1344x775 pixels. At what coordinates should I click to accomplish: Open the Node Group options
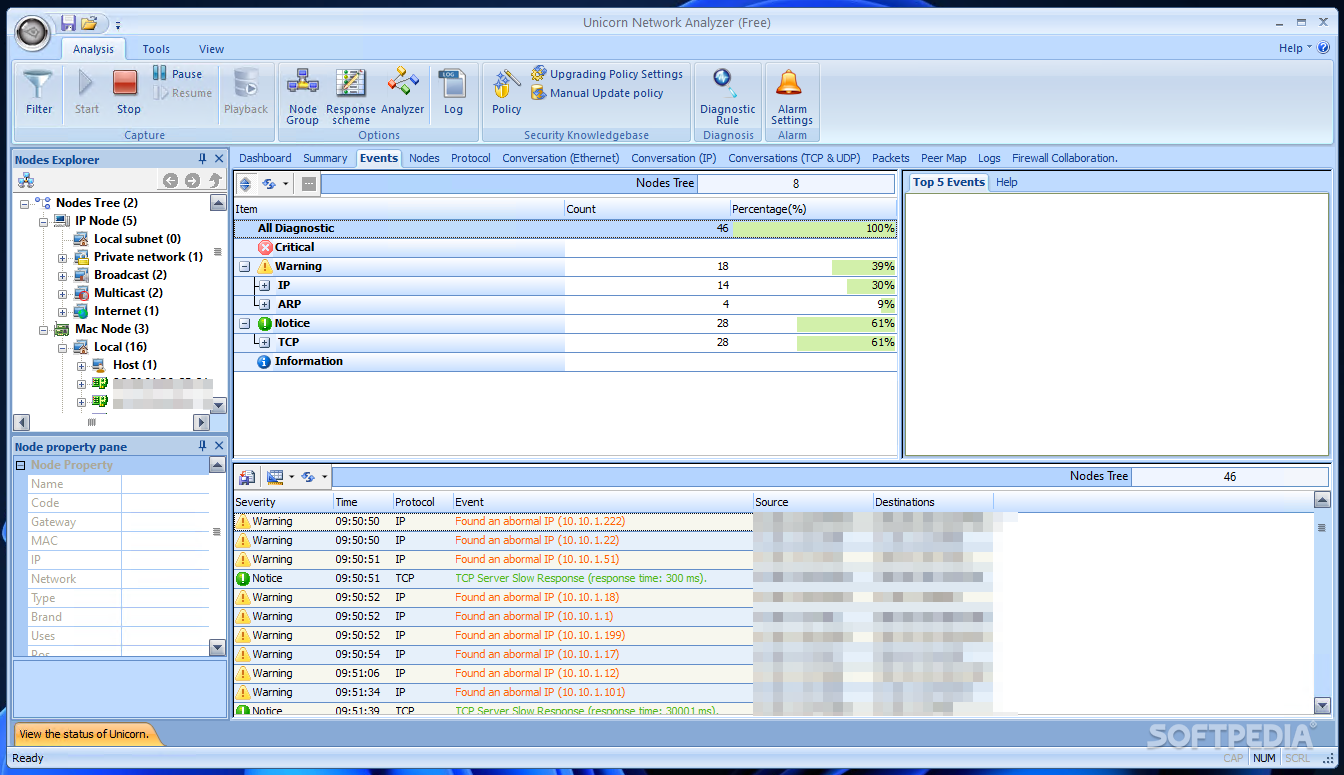(302, 96)
